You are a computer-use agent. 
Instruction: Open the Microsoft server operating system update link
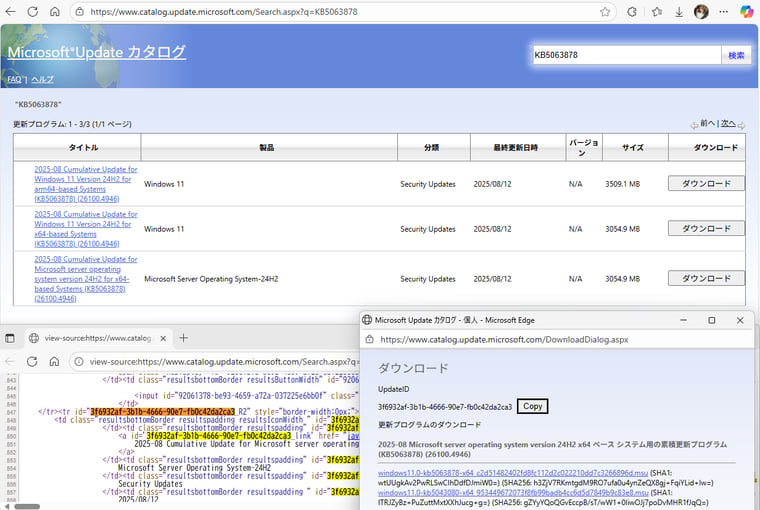point(86,279)
